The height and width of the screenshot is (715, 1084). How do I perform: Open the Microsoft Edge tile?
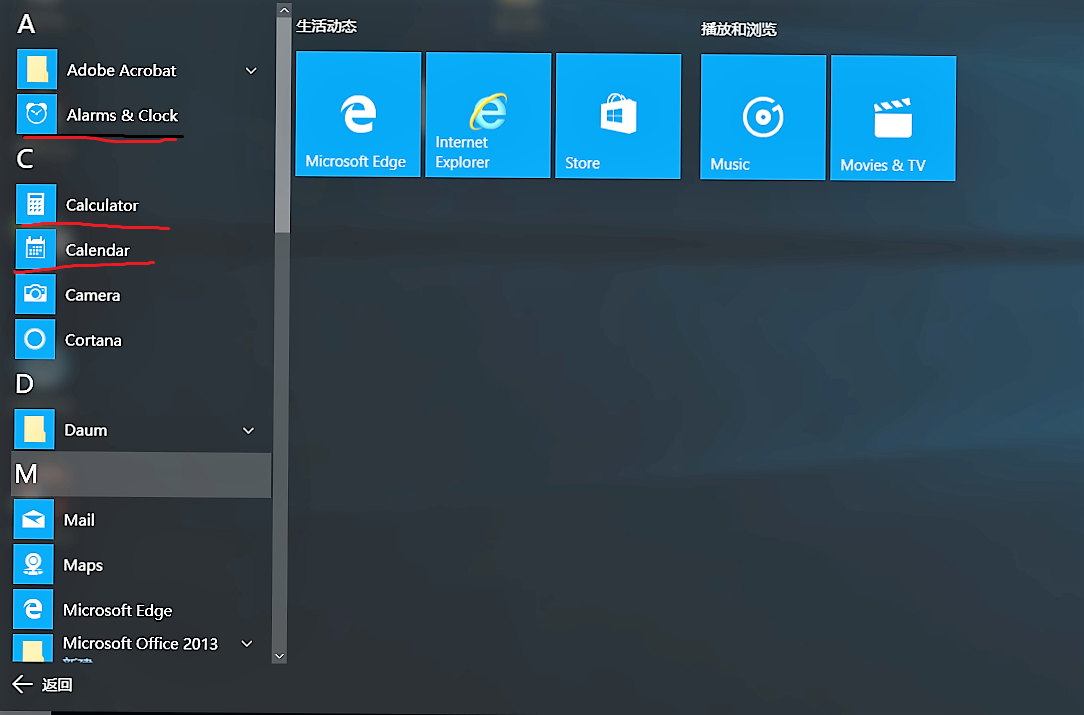[358, 114]
